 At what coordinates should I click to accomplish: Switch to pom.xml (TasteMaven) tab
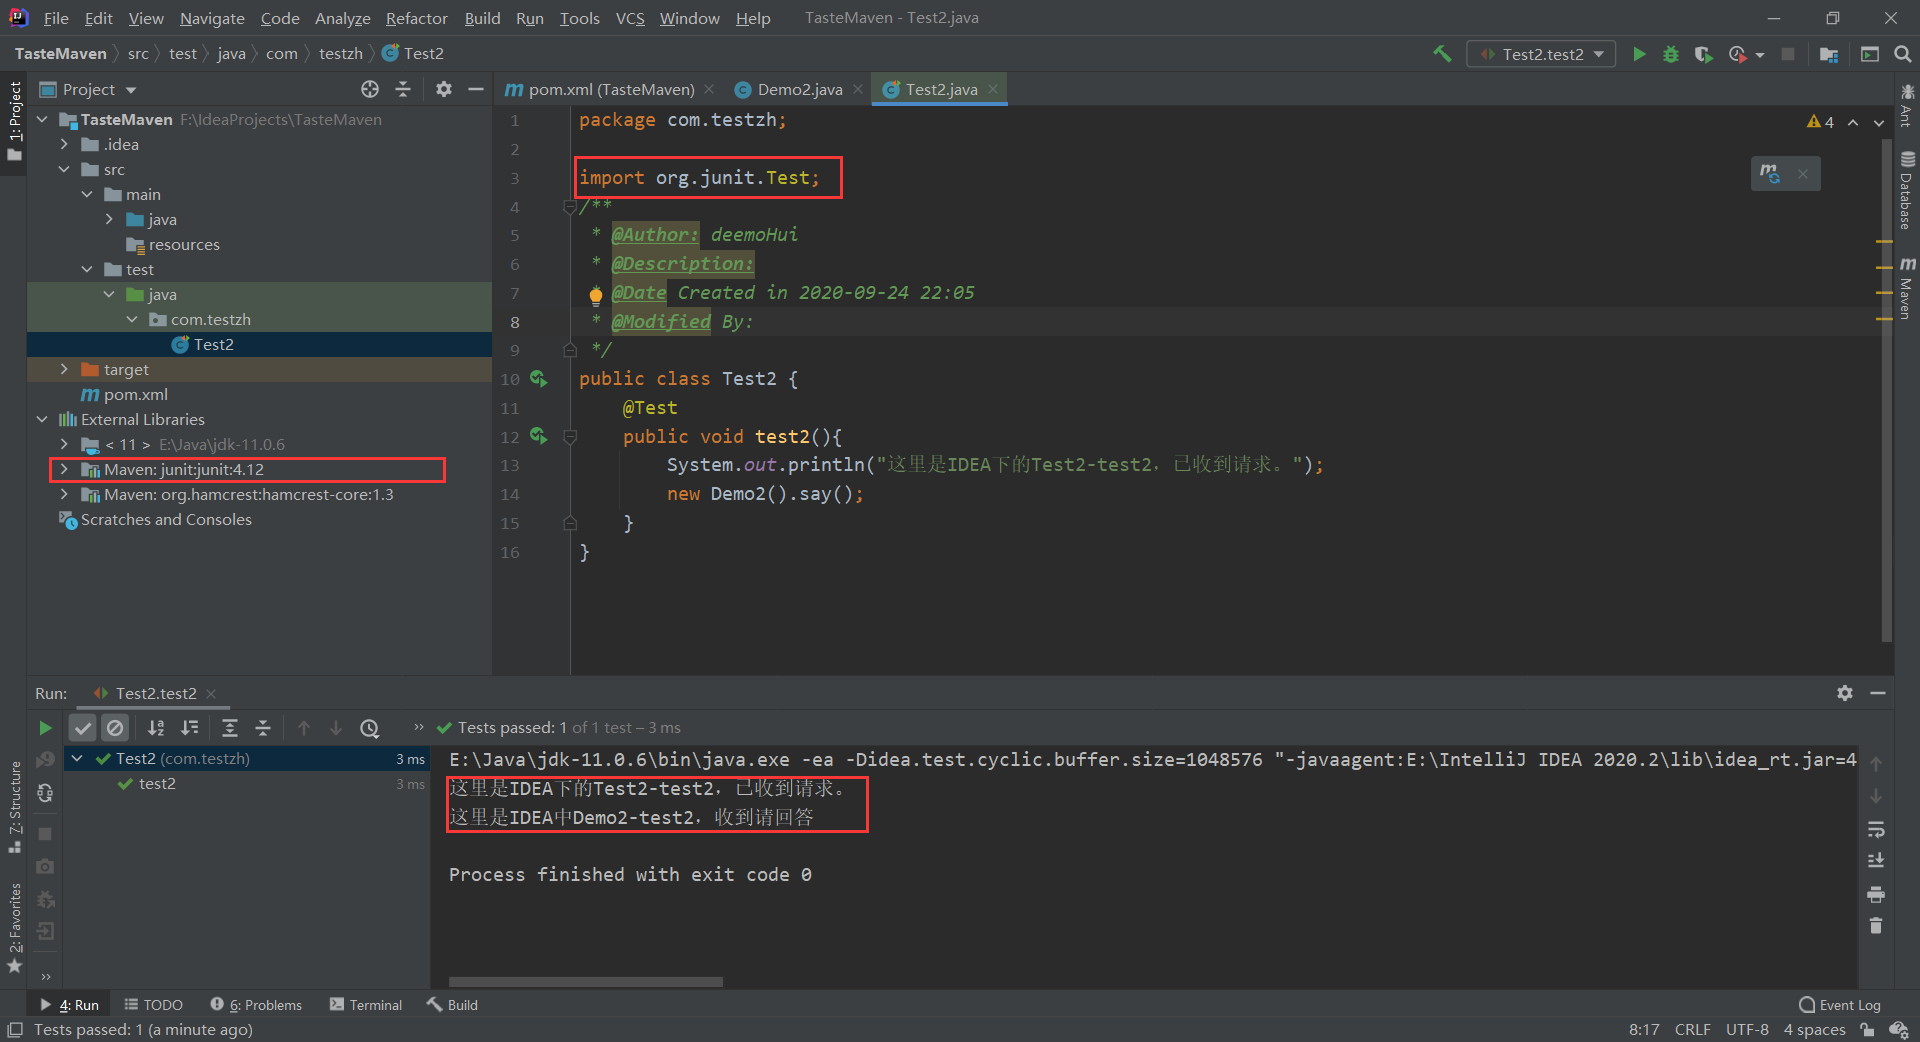coord(610,89)
